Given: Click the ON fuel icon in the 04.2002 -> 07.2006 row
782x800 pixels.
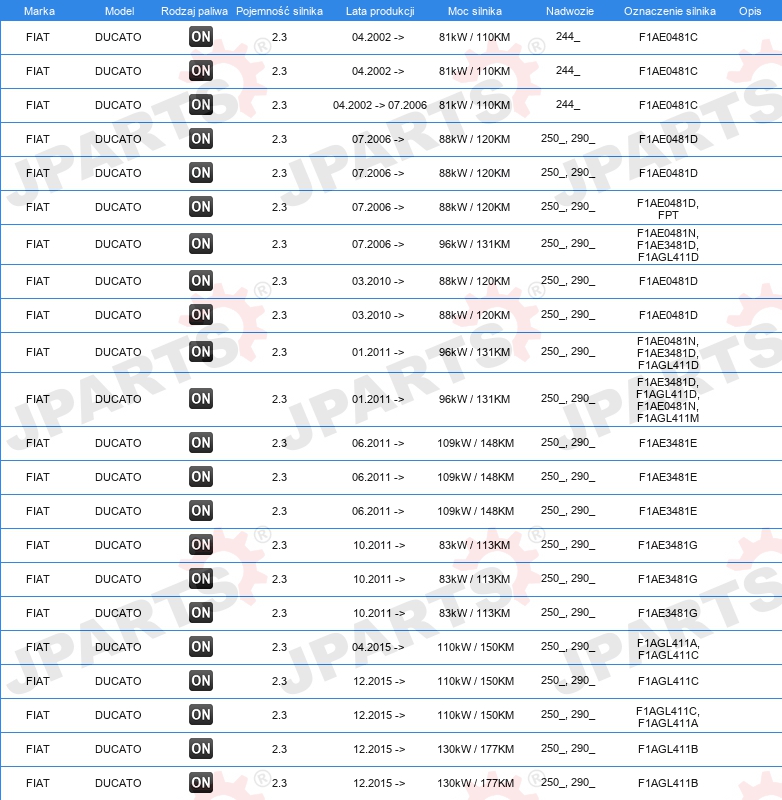Looking at the screenshot, I should point(200,105).
